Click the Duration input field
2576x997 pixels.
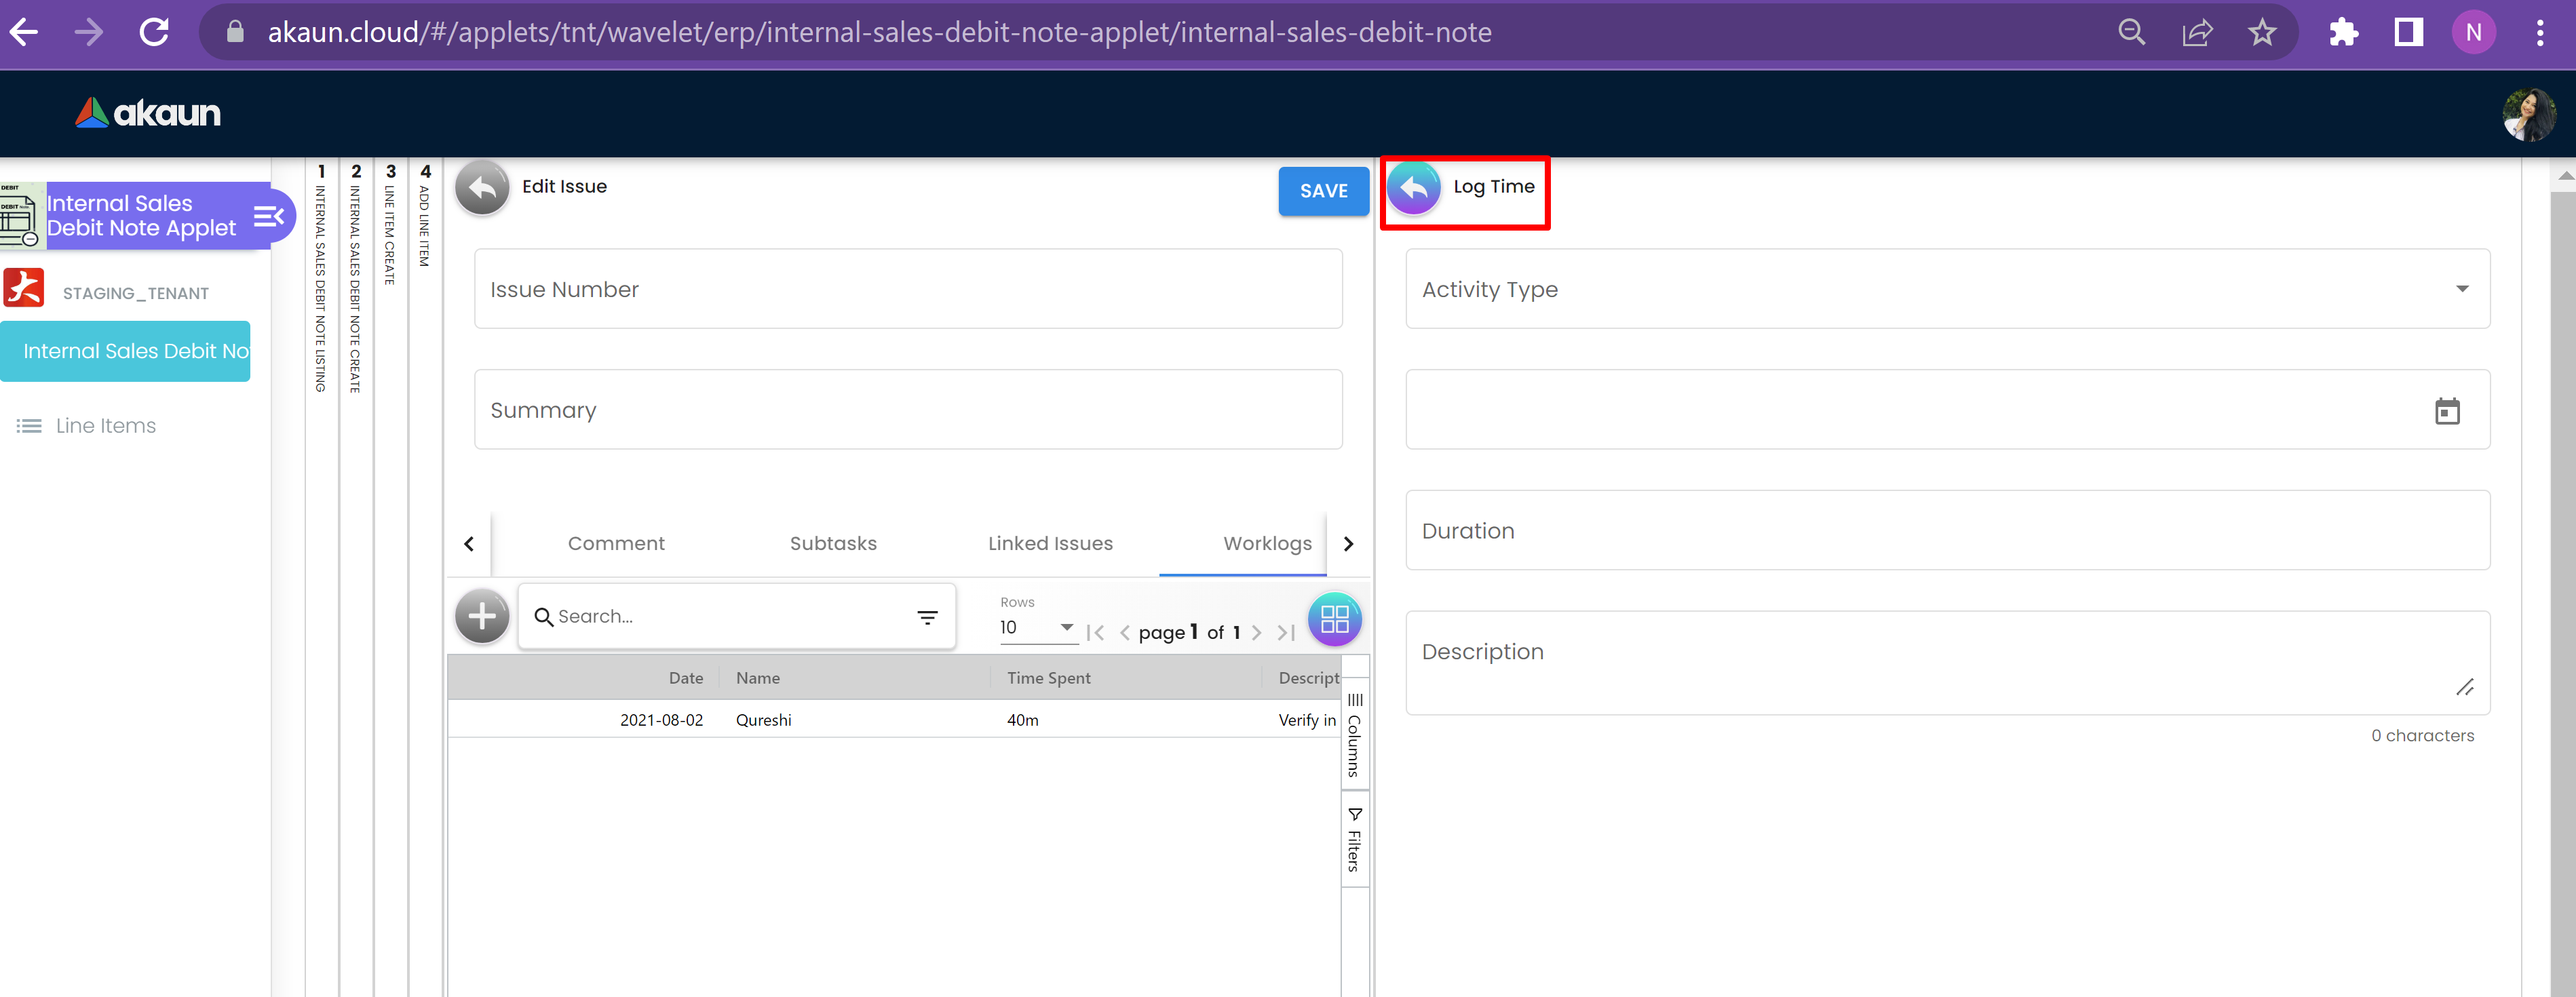(1946, 531)
